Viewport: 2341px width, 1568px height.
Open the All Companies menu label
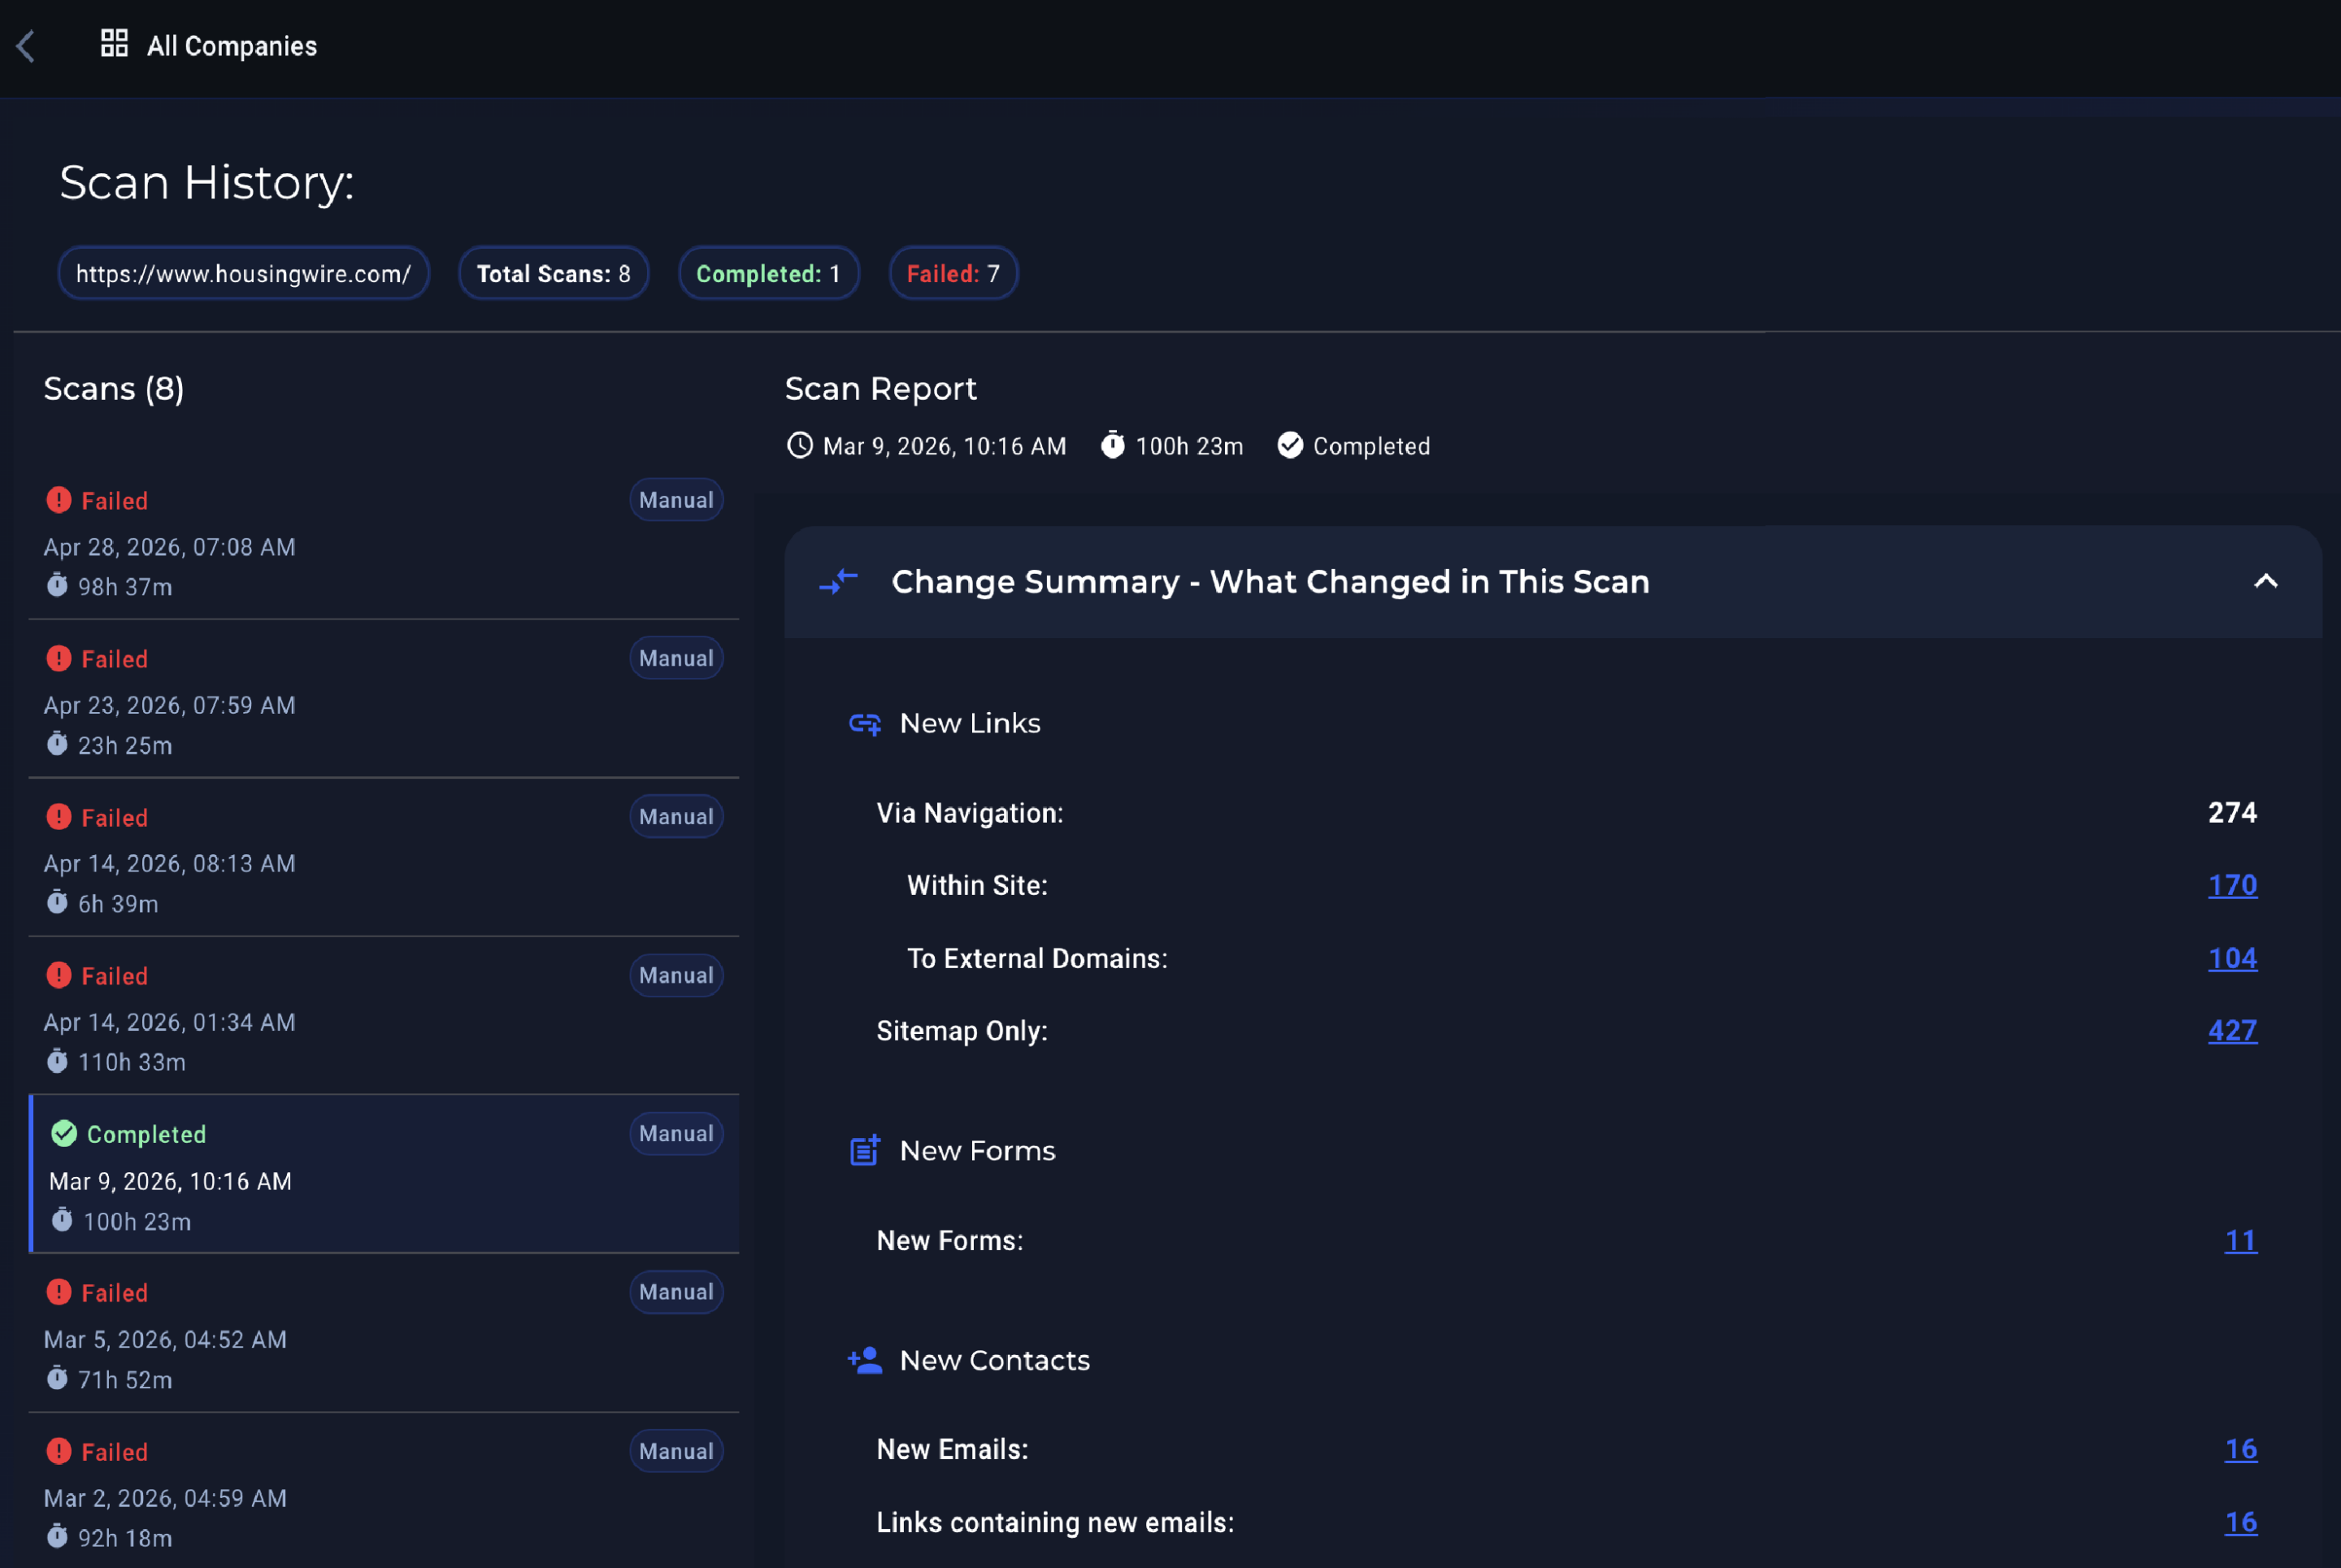pos(232,46)
